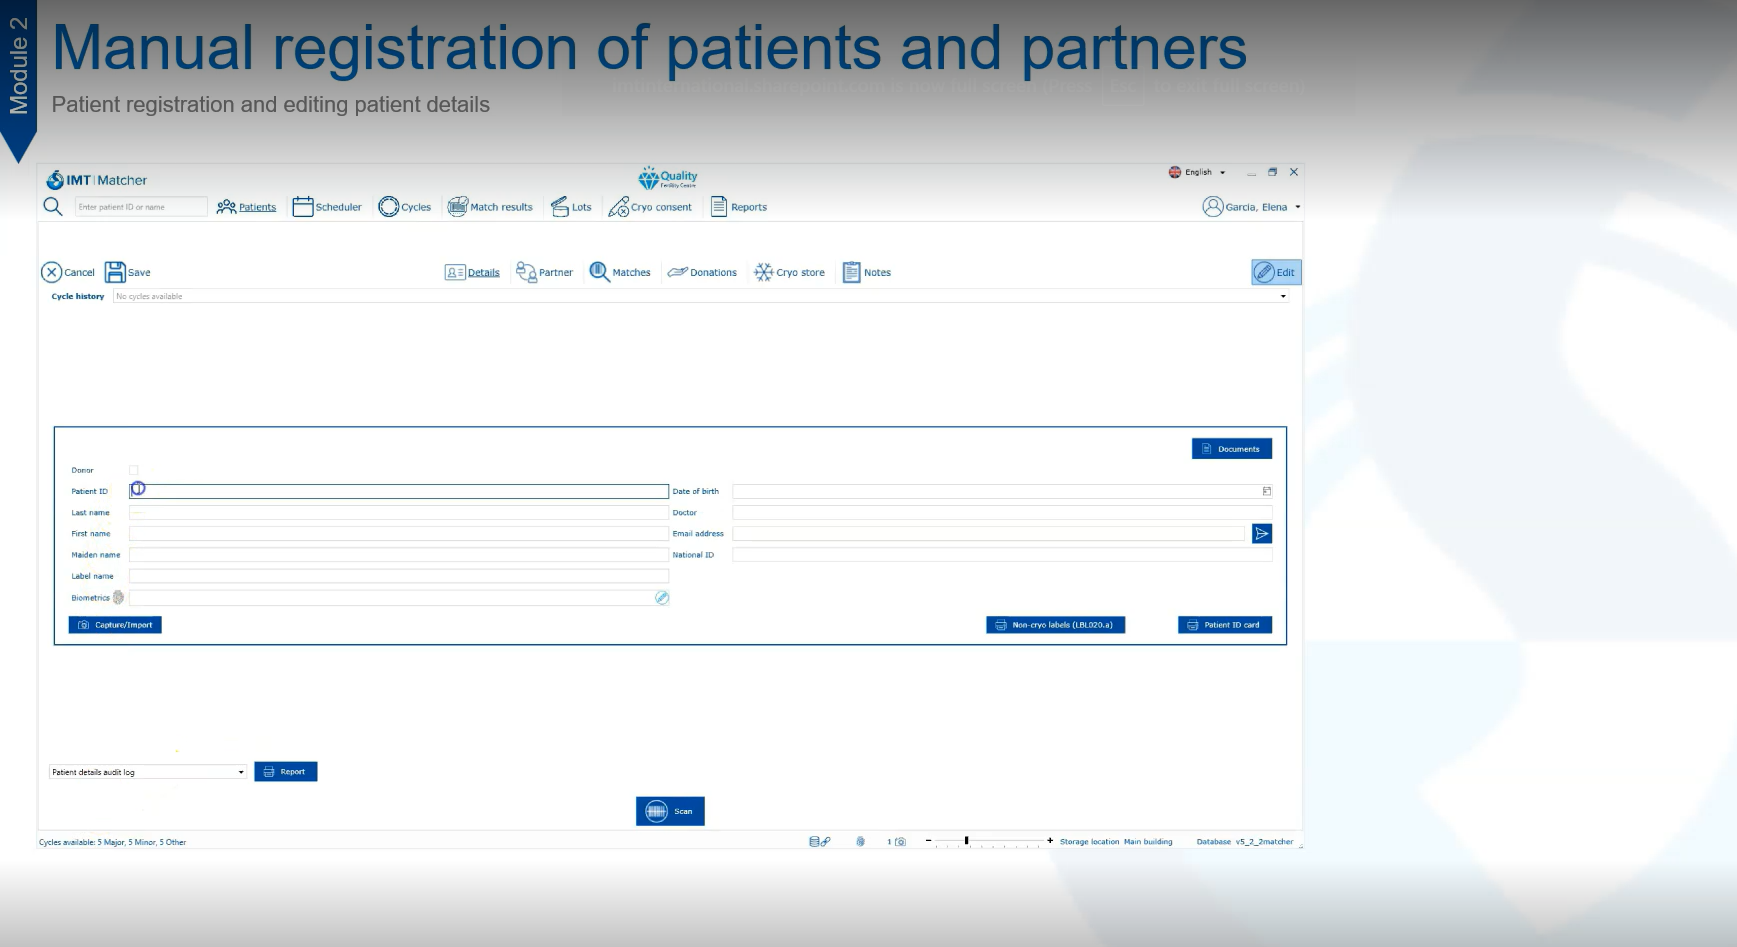Expand Patient details audit log dropdown
Screen dimensions: 1737x947
(x=240, y=772)
